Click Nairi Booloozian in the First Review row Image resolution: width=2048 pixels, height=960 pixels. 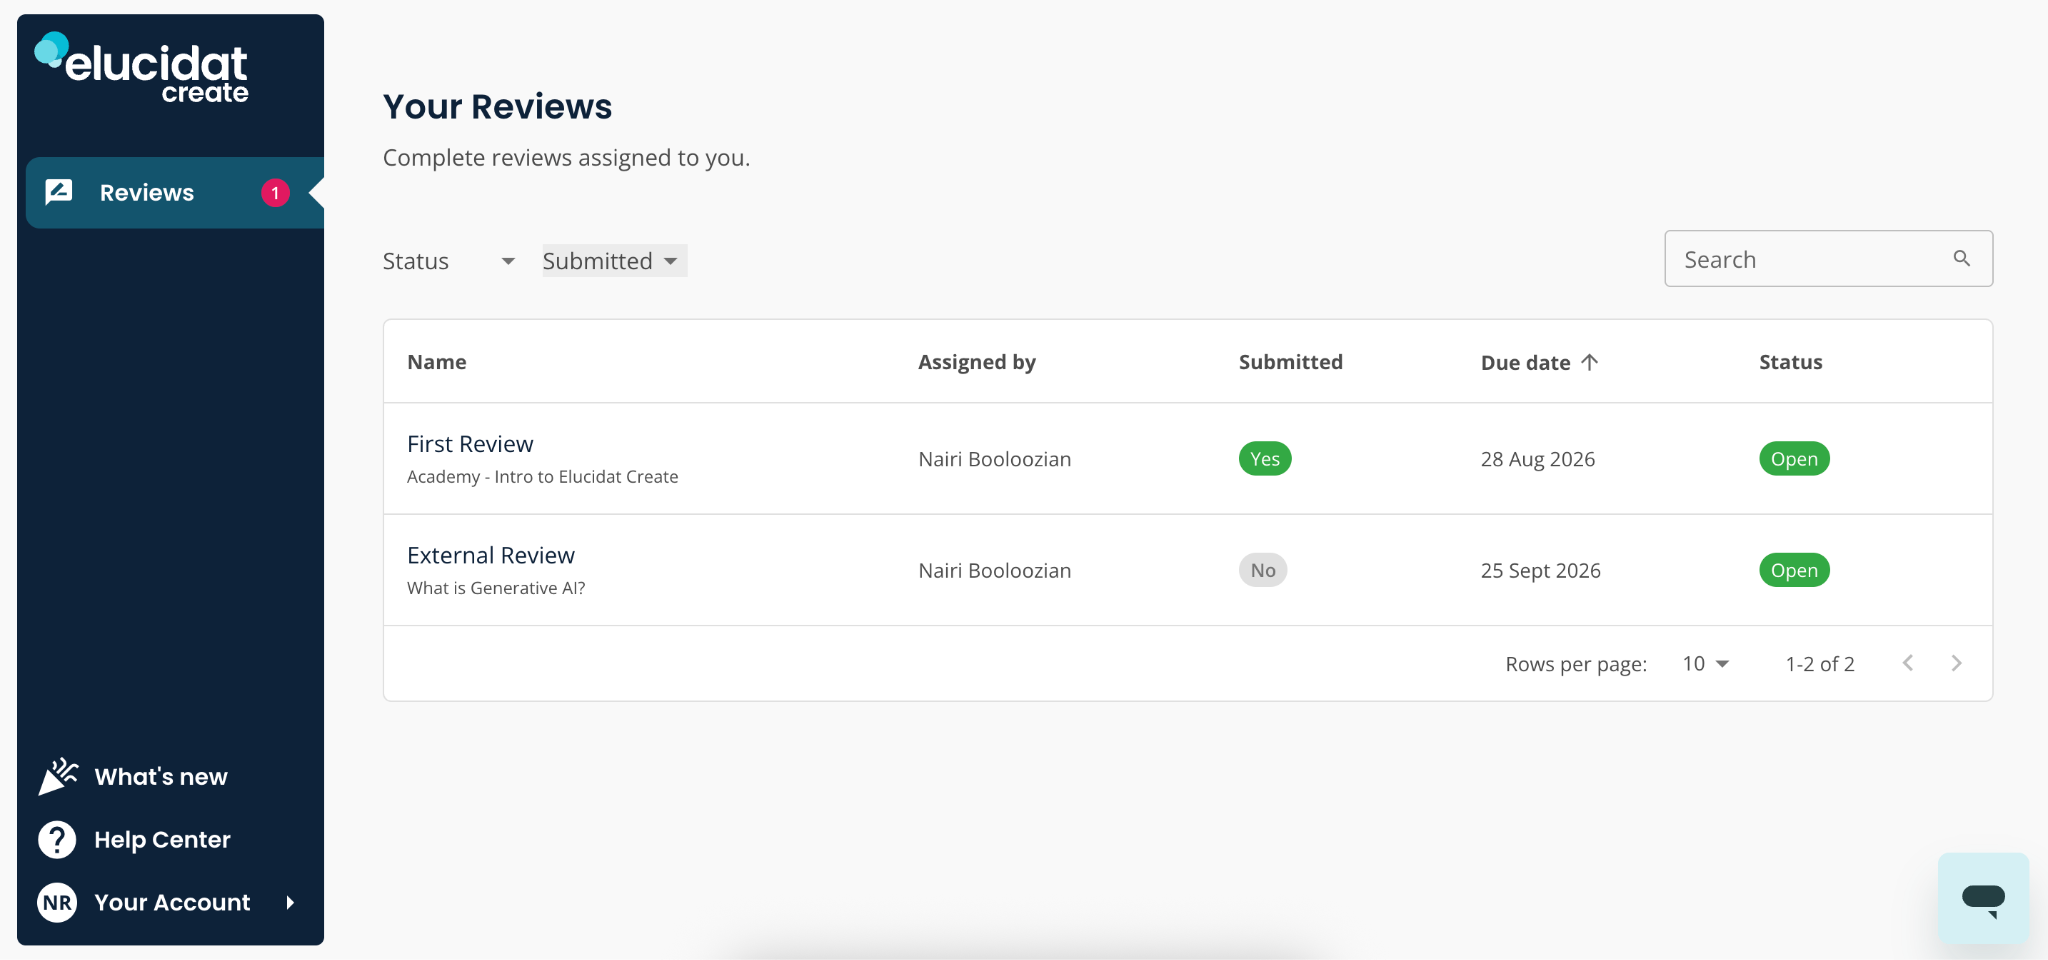pos(995,459)
